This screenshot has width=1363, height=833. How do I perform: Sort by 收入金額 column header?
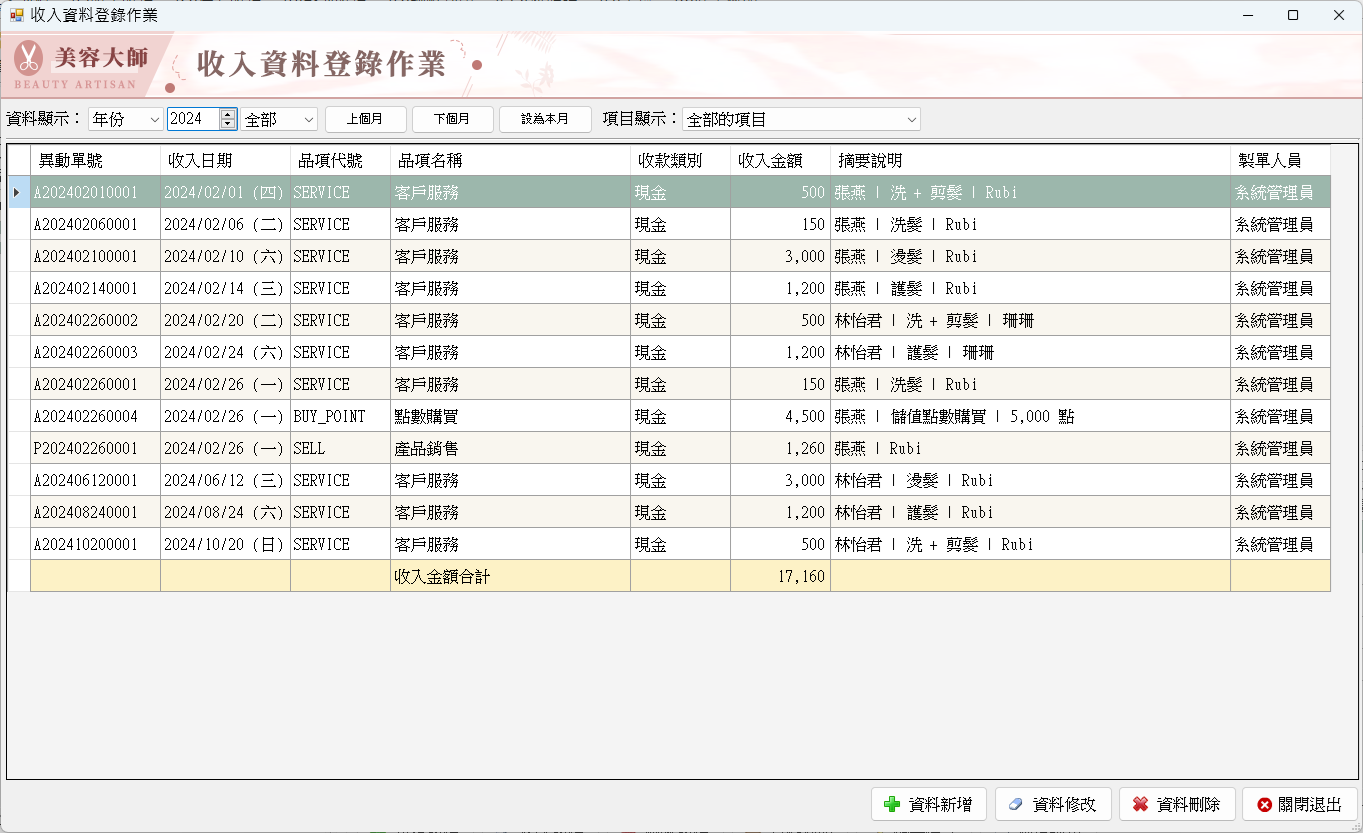coord(780,160)
